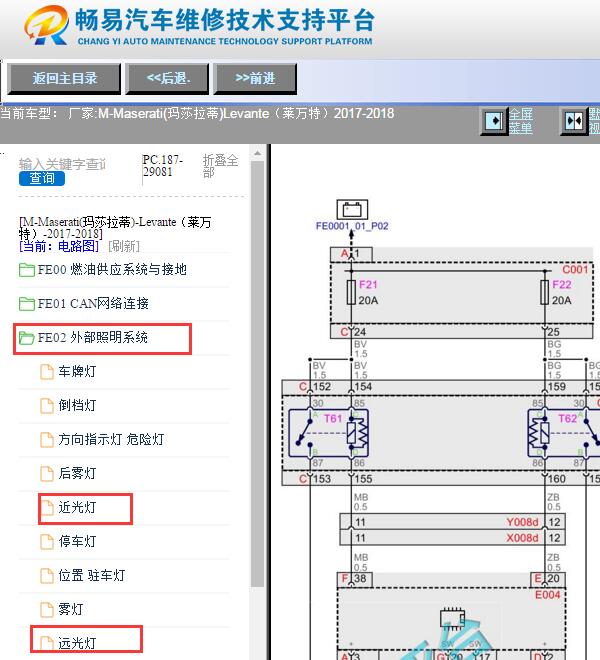
Task: Click the tree panel vertical scrollbar thumb
Action: coord(257,374)
